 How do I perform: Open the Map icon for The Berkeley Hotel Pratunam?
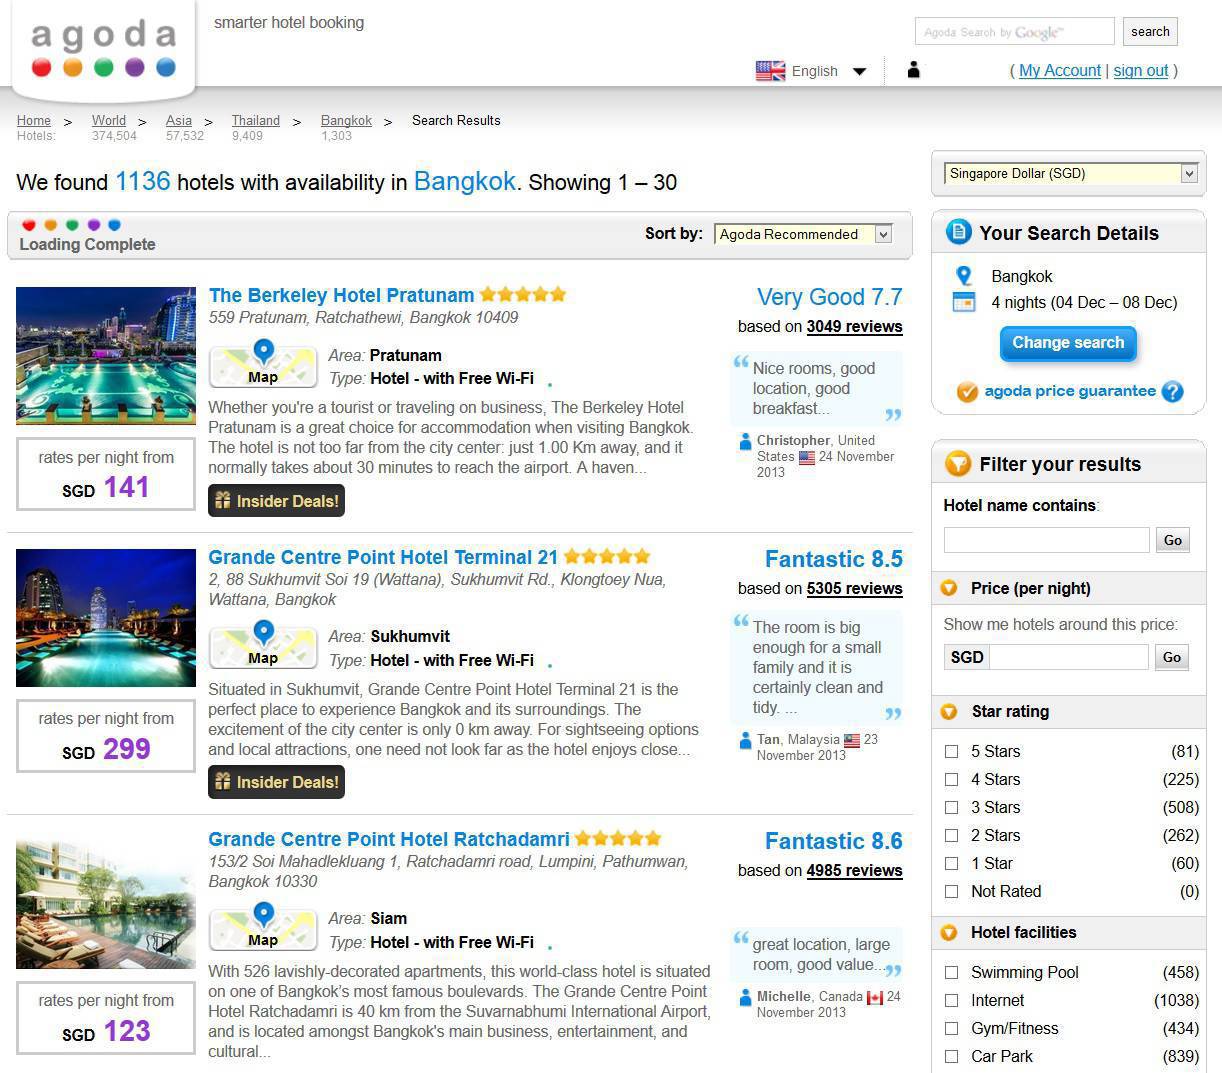263,366
